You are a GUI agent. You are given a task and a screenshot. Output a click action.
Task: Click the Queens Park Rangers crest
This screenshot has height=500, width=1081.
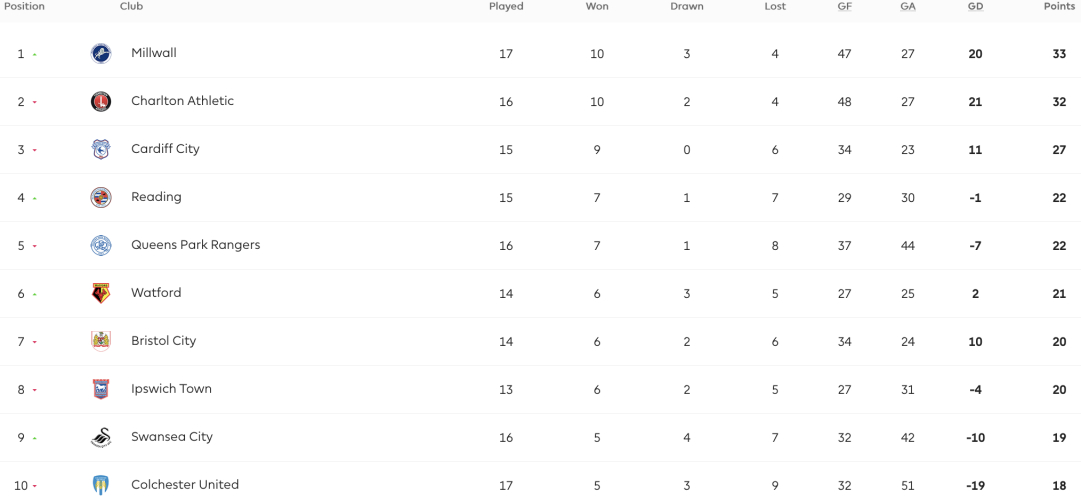(101, 246)
